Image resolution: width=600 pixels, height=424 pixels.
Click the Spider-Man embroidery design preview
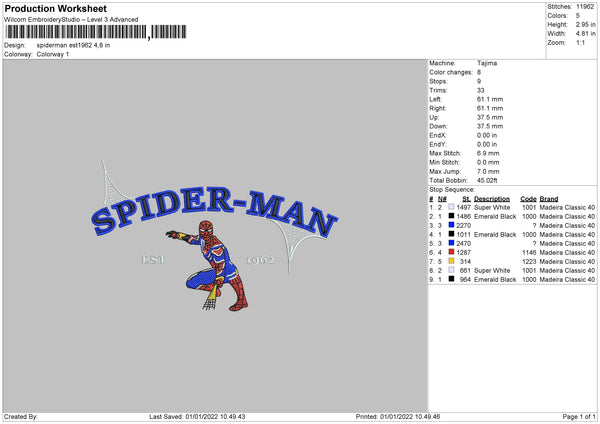(214, 235)
